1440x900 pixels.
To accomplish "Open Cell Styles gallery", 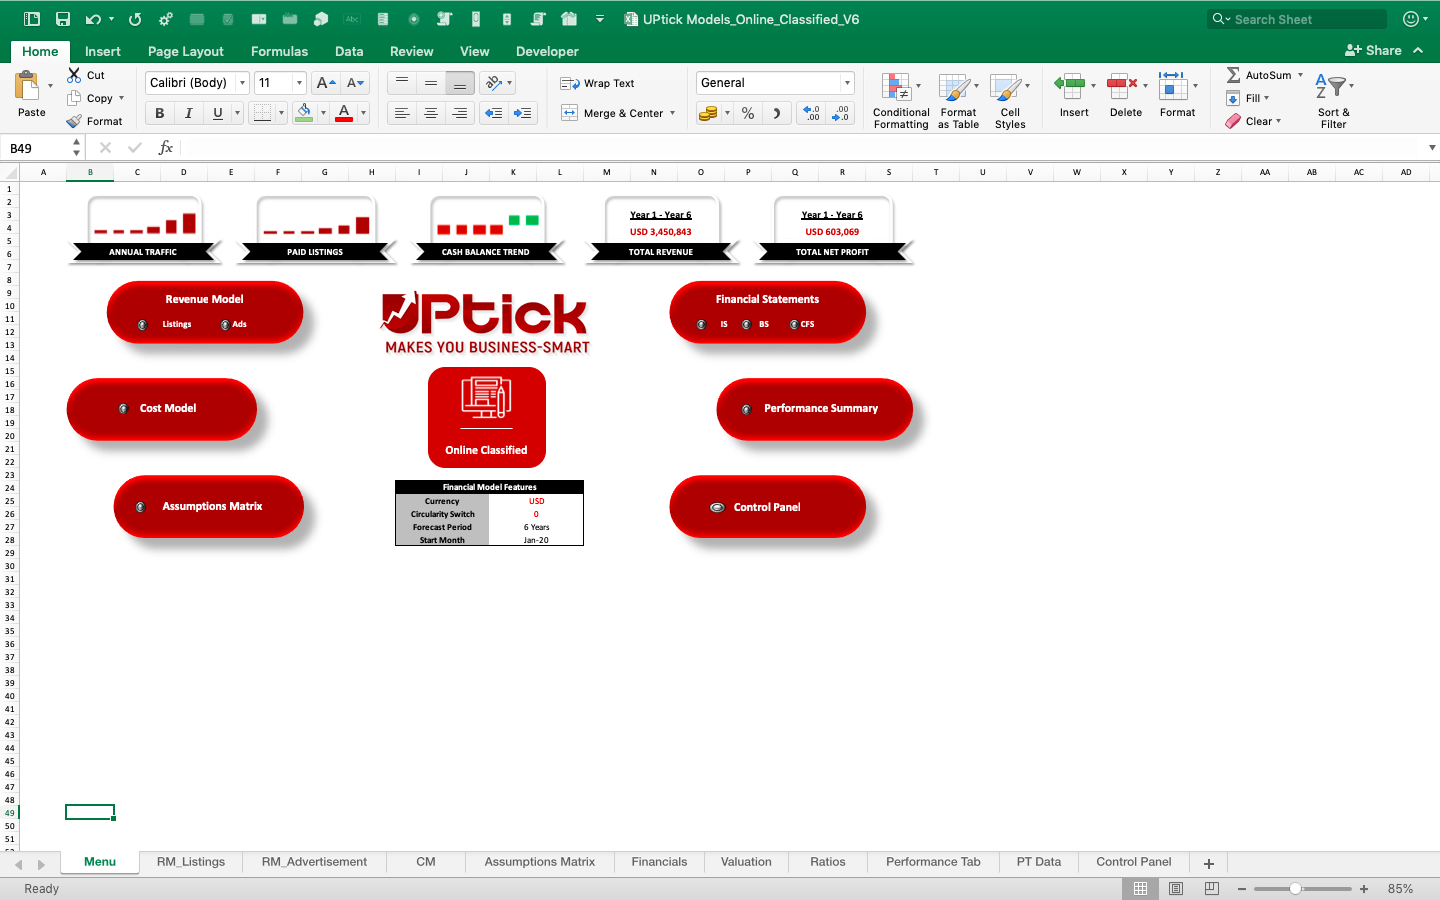I will (1010, 100).
